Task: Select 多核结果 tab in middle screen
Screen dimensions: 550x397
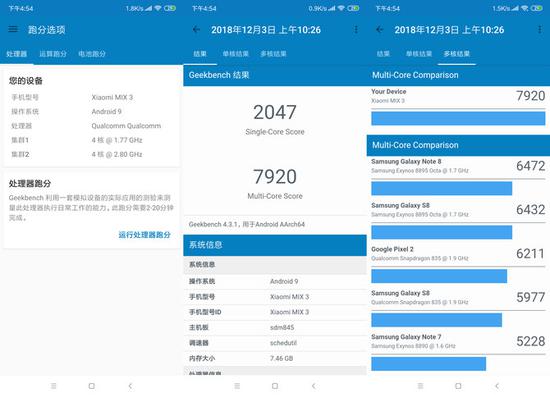Action: coord(273,54)
